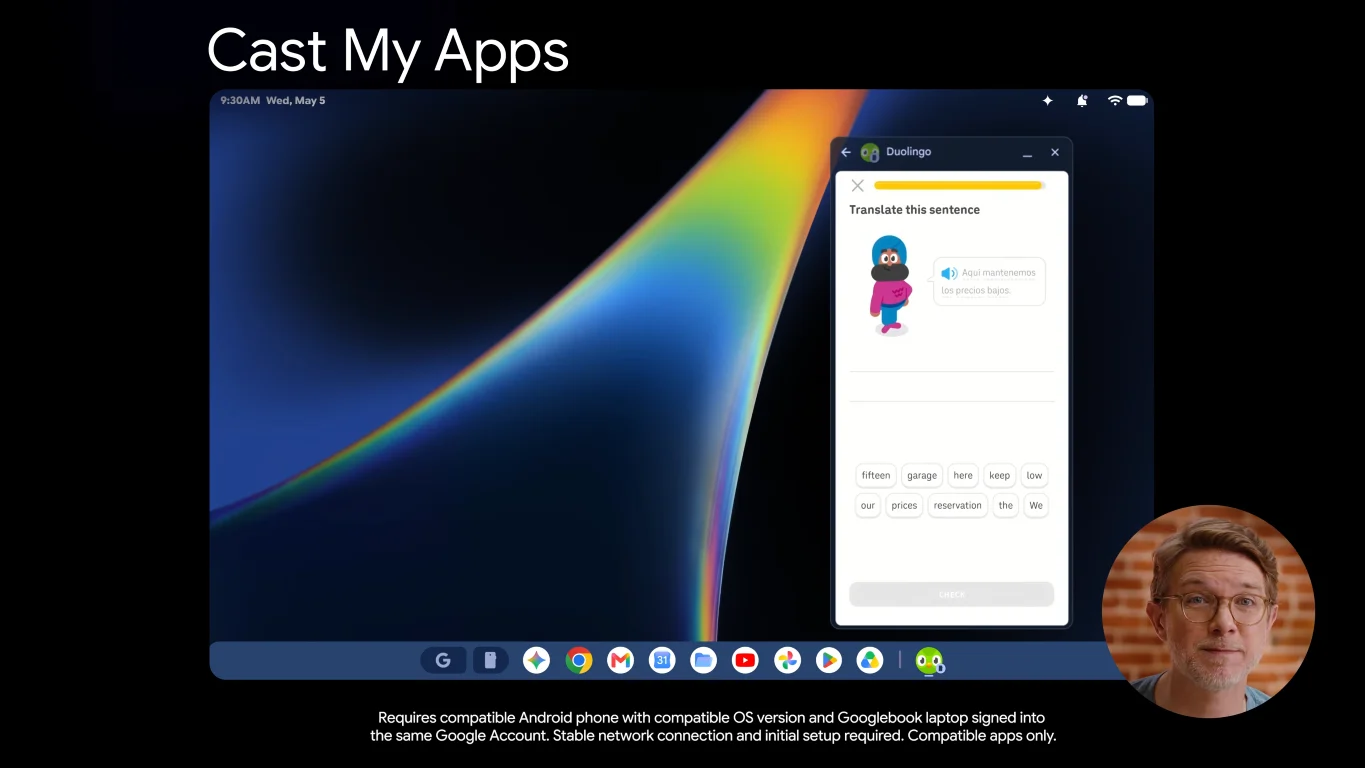The width and height of the screenshot is (1365, 768).
Task: Click the disabled Check button
Action: [952, 594]
